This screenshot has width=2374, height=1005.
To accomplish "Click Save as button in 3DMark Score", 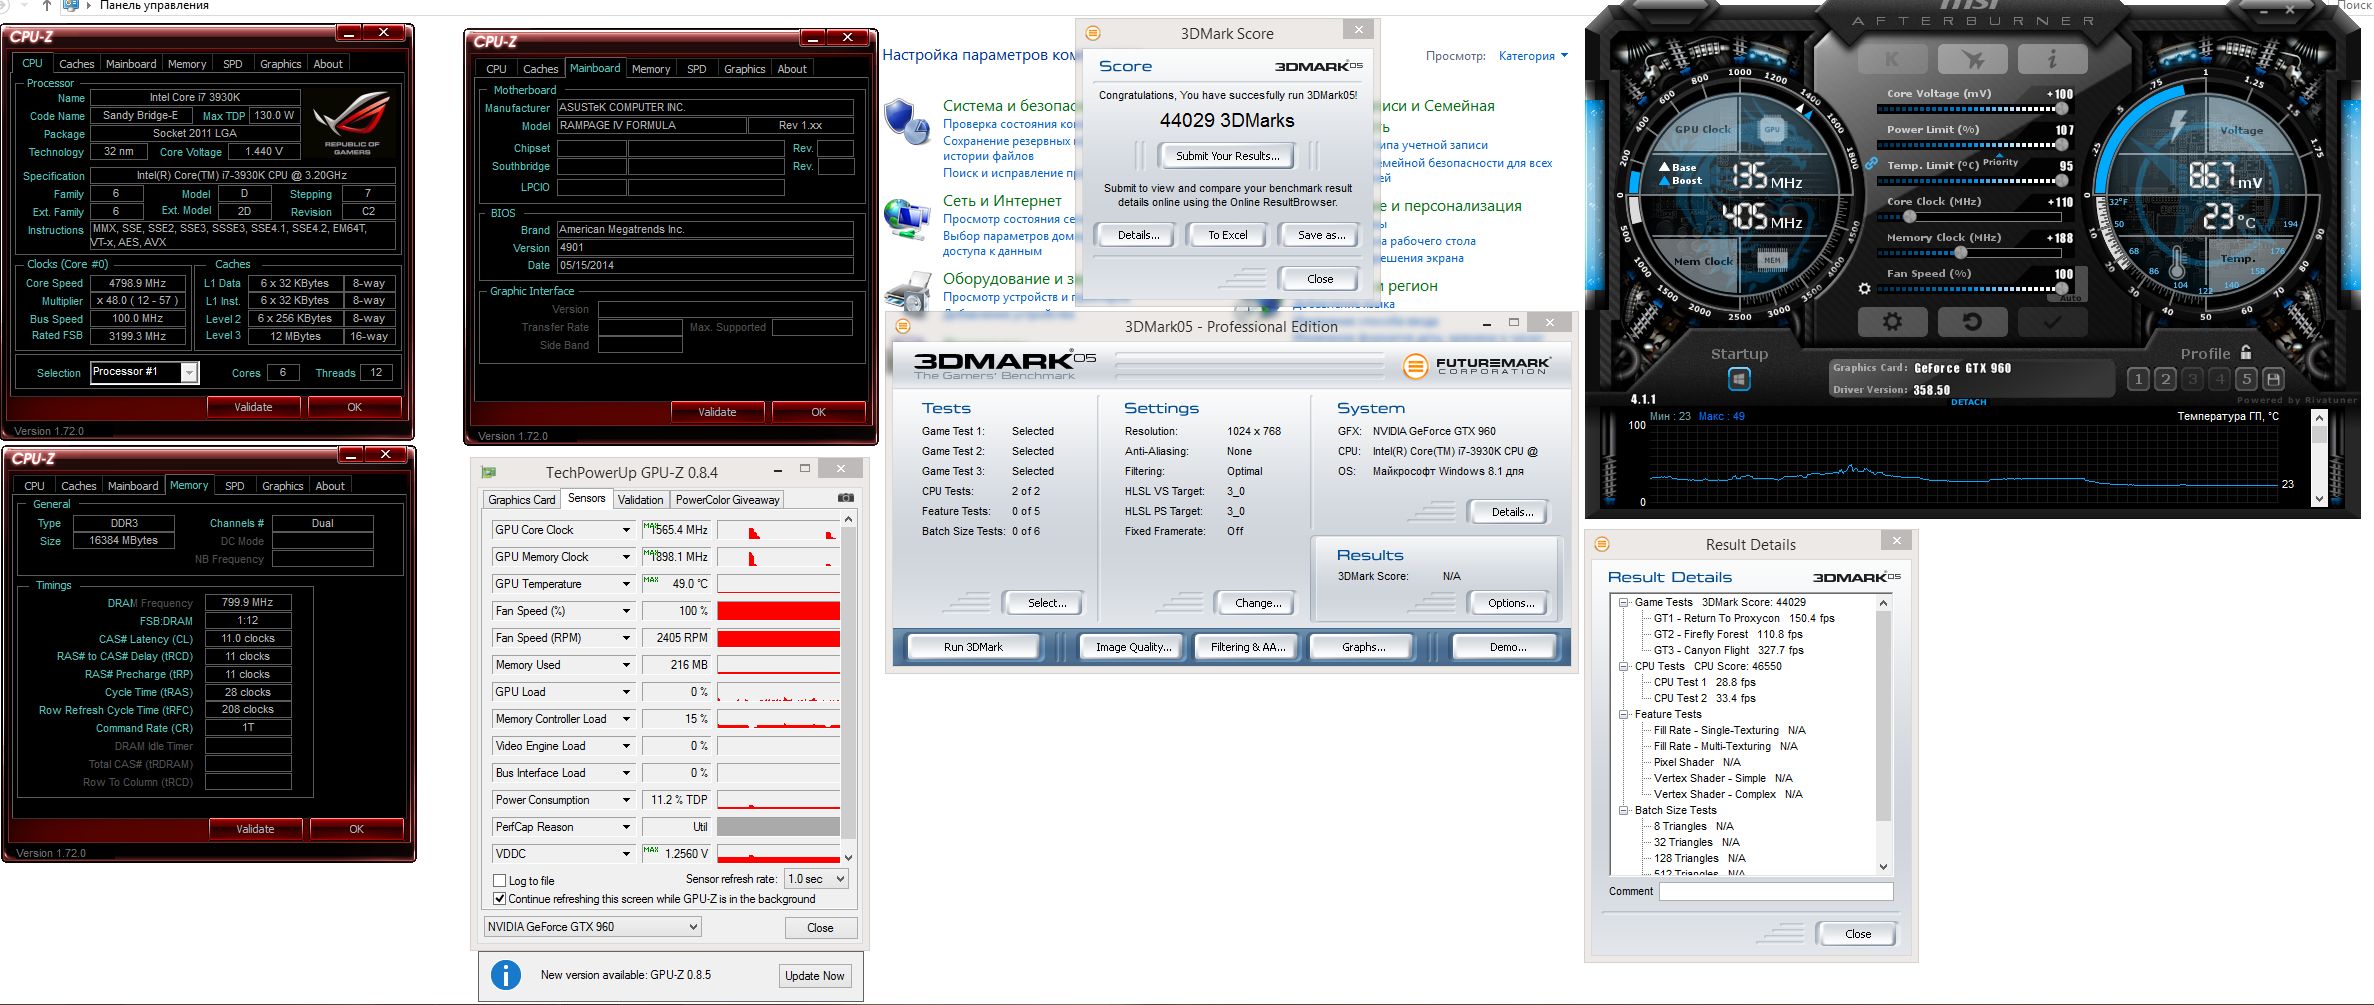I will pyautogui.click(x=1320, y=235).
